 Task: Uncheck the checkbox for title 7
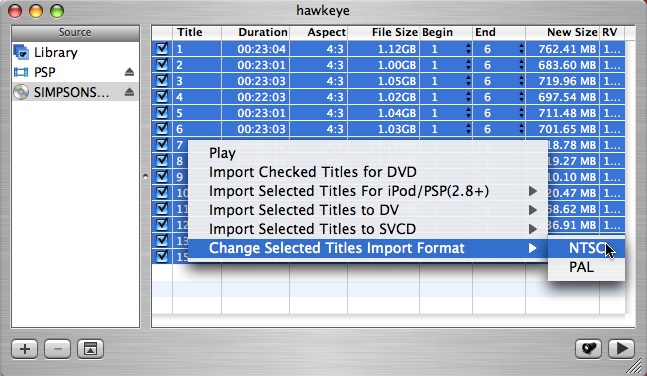click(x=162, y=145)
